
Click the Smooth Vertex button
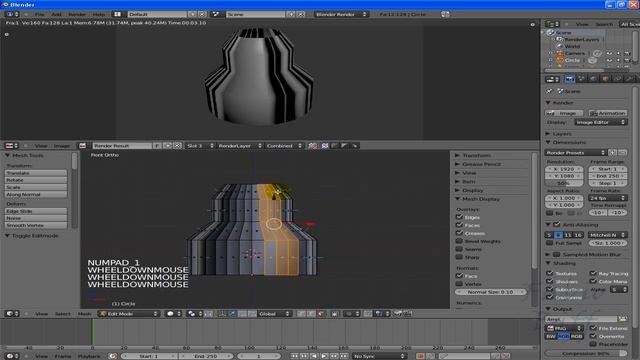(36, 225)
